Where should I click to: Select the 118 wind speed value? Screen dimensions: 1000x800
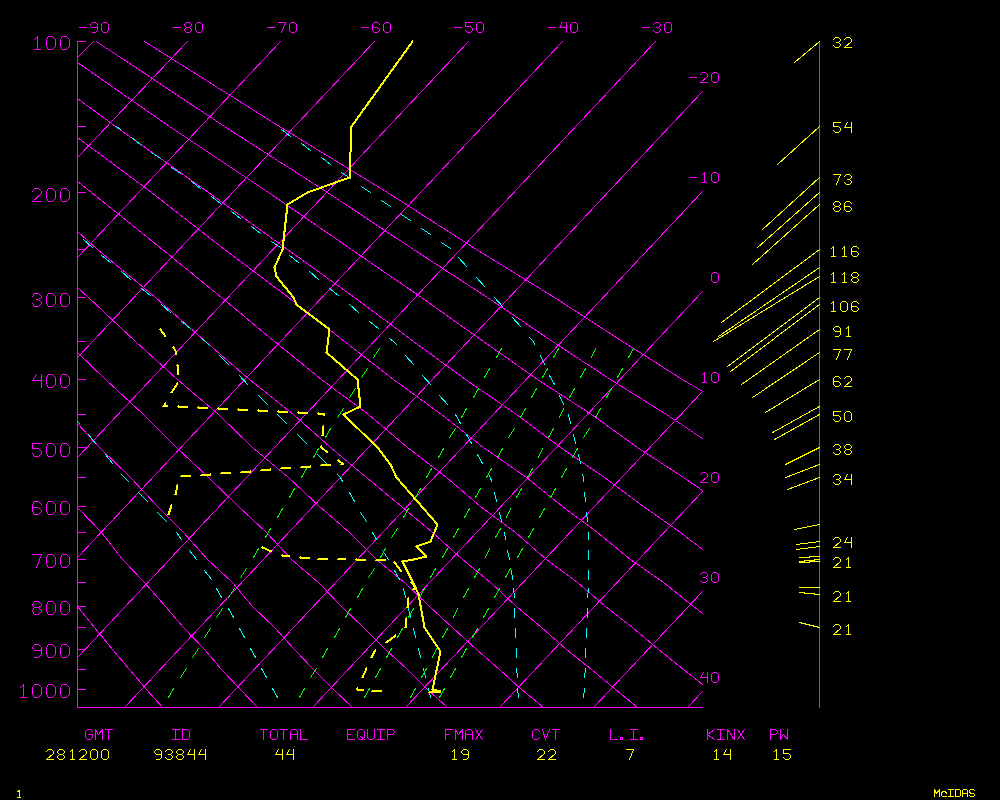click(x=844, y=278)
